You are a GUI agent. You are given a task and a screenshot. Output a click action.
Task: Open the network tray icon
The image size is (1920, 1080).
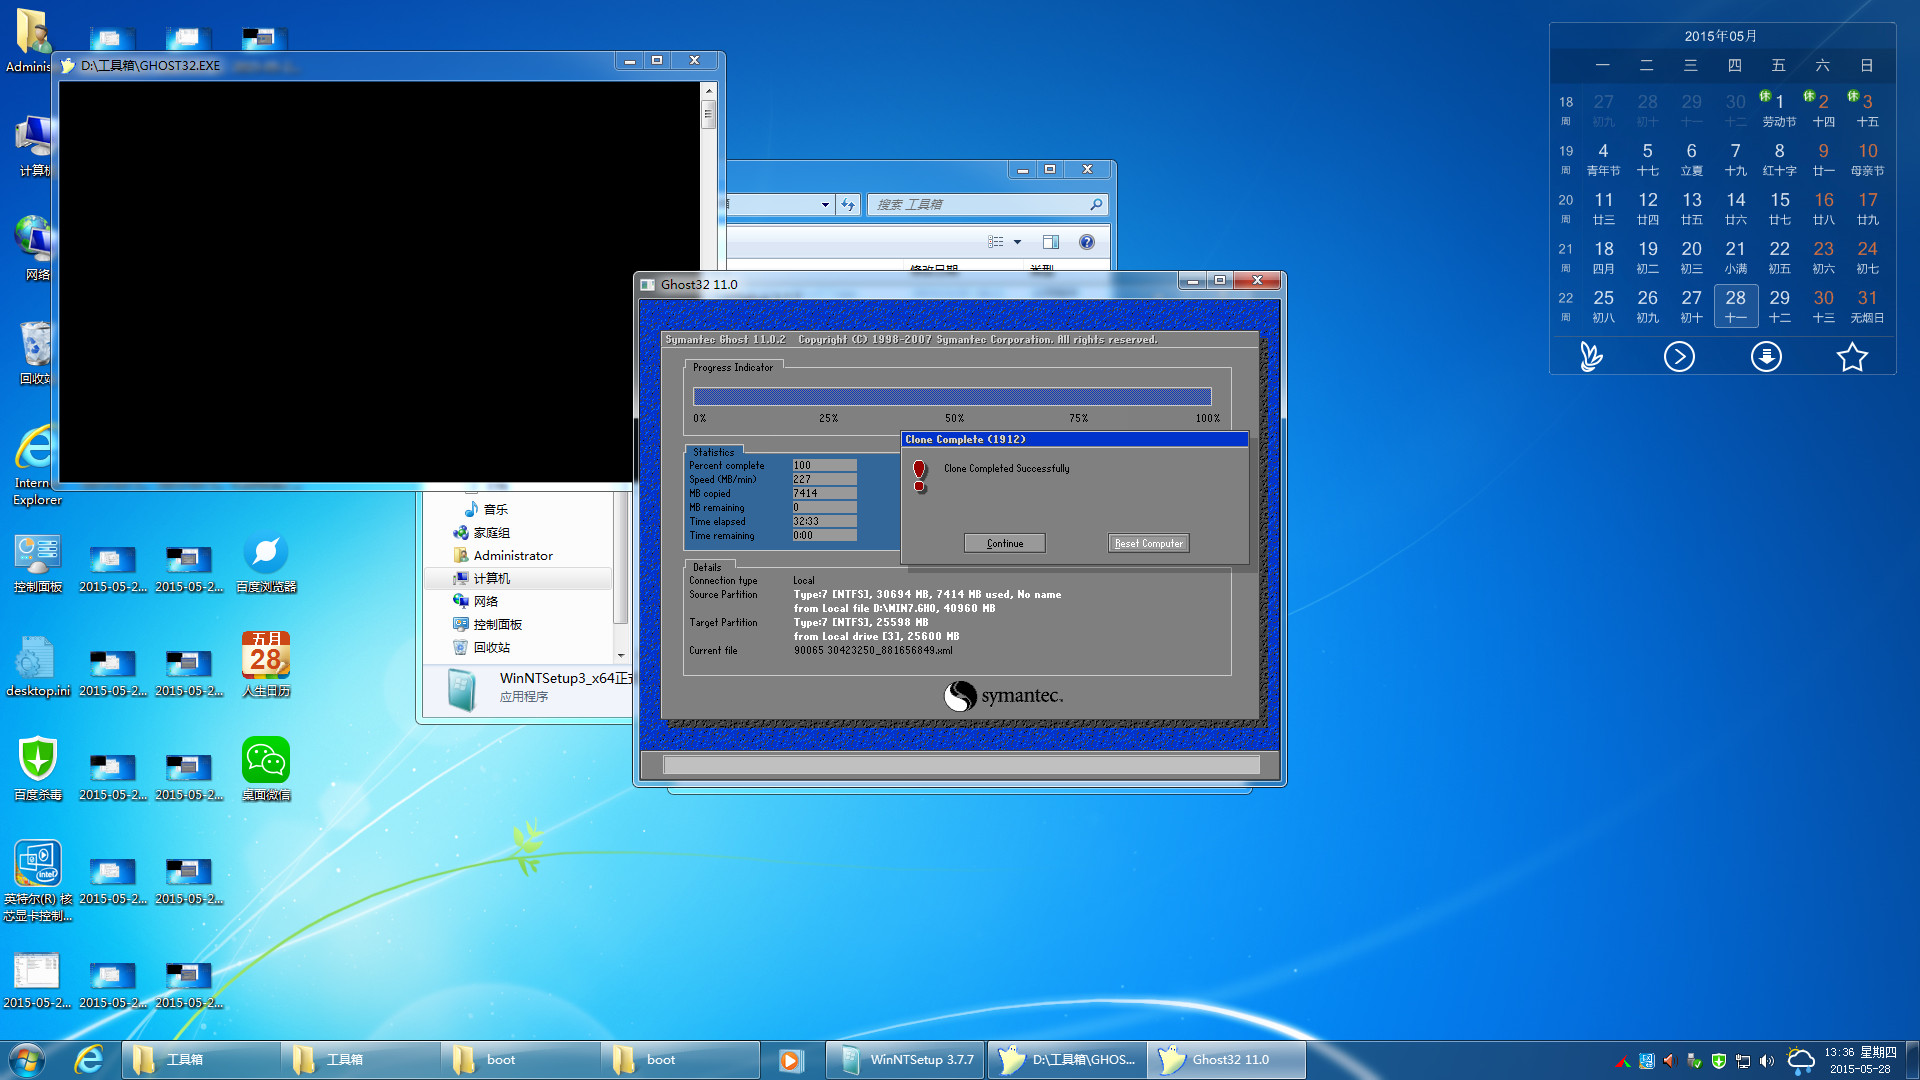click(1743, 1061)
